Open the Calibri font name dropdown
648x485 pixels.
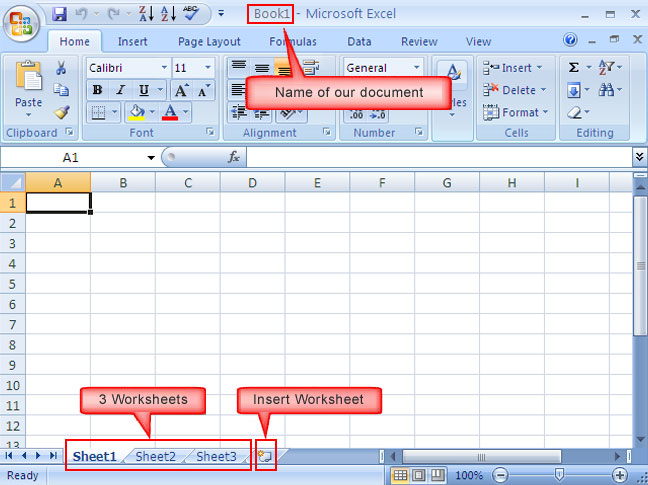pyautogui.click(x=164, y=67)
